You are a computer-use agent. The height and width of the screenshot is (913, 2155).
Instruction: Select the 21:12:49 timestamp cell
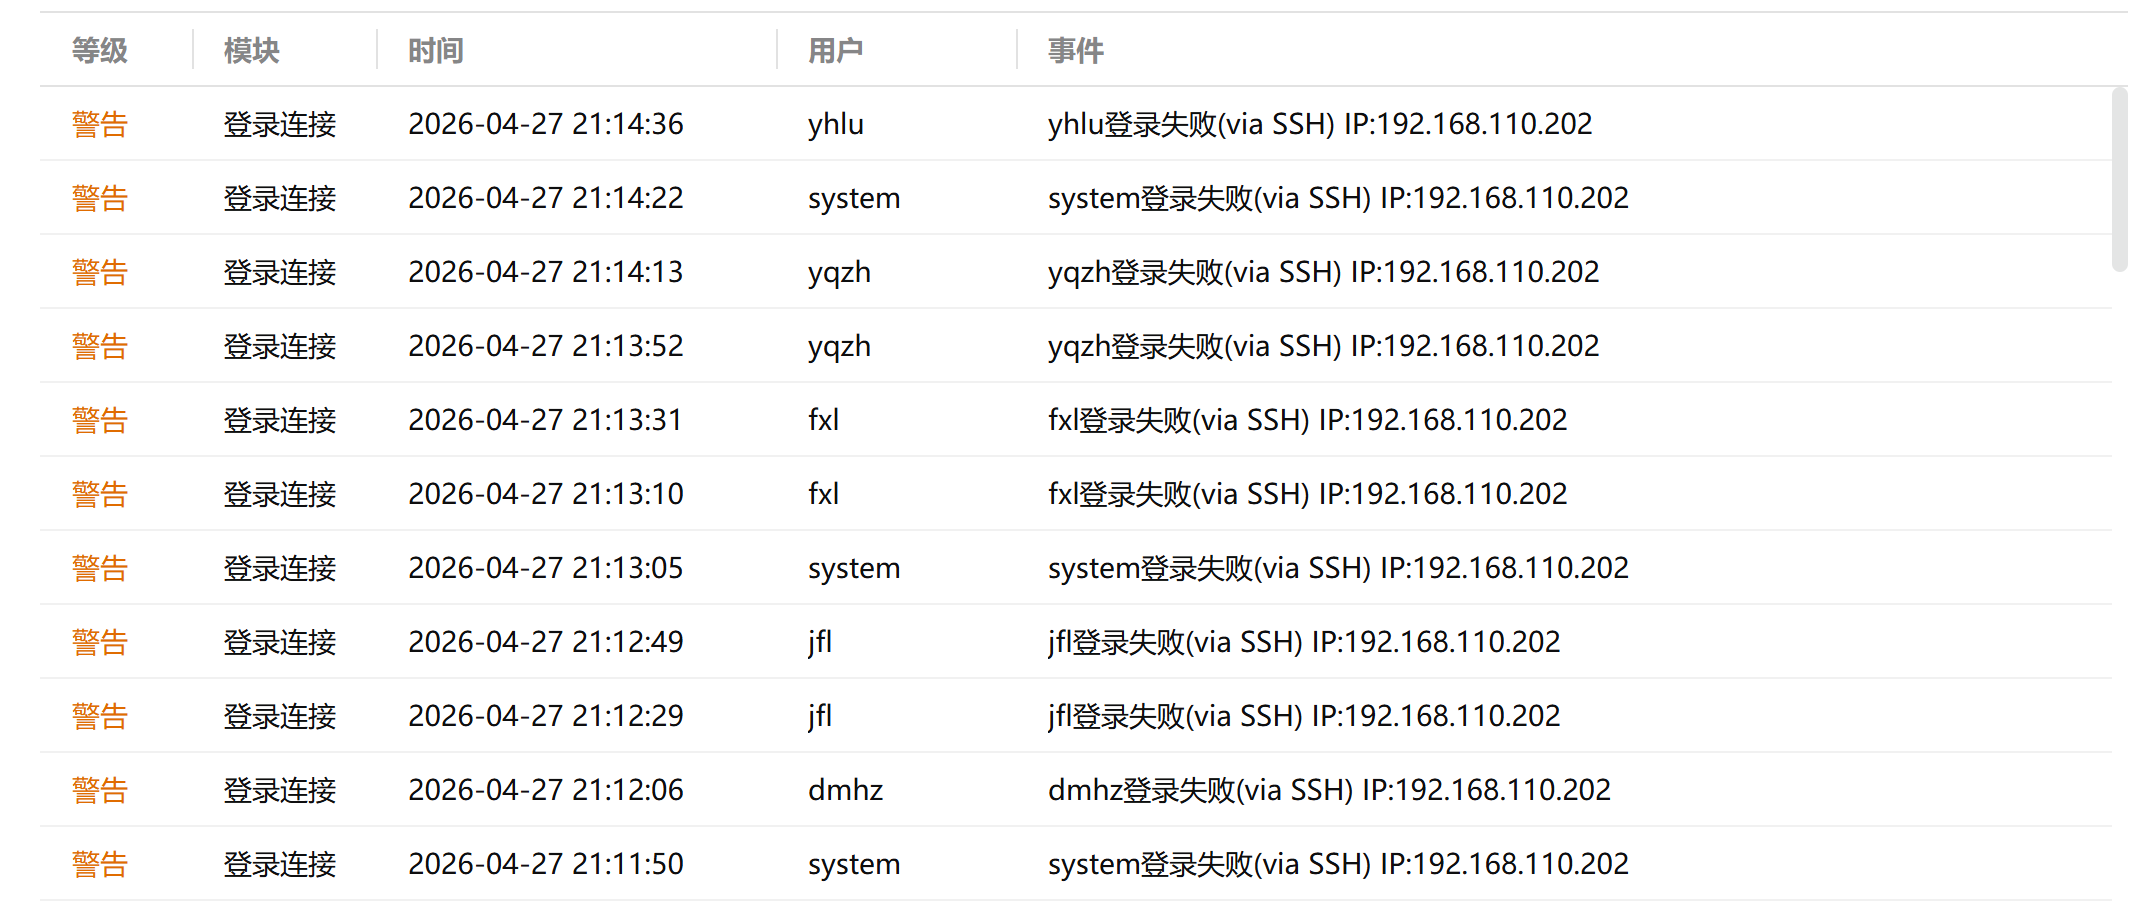pyautogui.click(x=545, y=642)
